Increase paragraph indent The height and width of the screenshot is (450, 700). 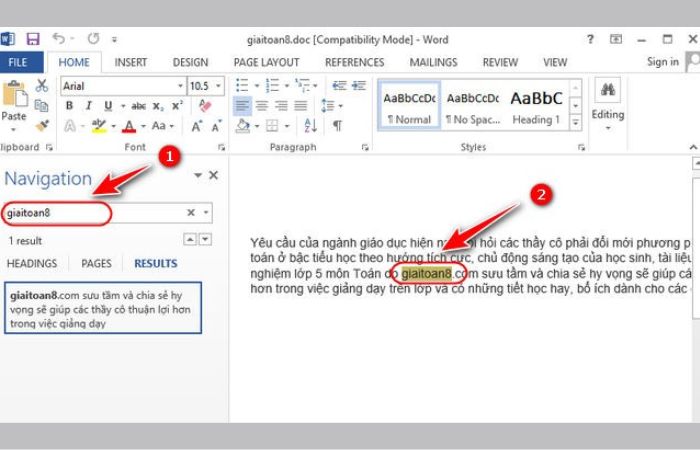coord(359,85)
